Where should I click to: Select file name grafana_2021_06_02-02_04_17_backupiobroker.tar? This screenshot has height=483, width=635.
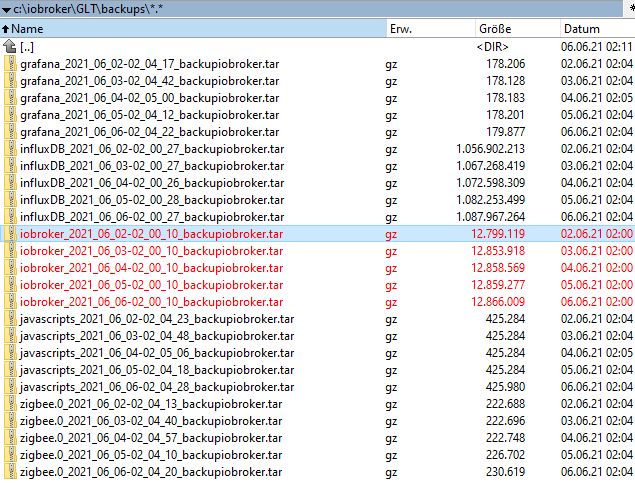pos(149,64)
